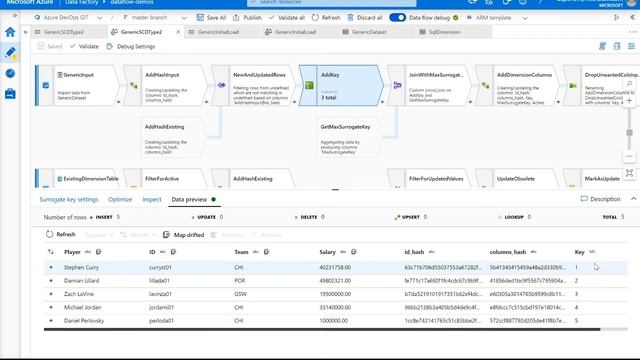Open the Monitor gauge icon in sidebar
This screenshot has width=640, height=360.
click(x=10, y=73)
